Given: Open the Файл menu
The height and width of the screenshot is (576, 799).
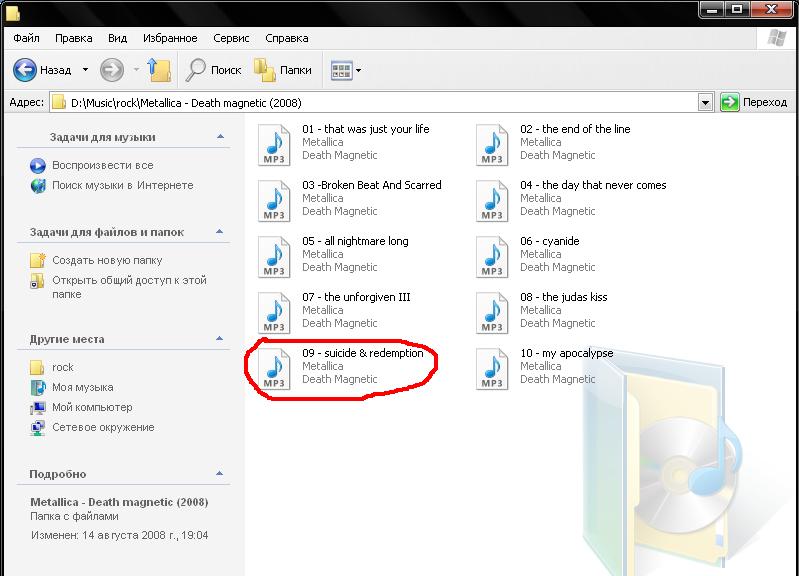Looking at the screenshot, I should click(x=27, y=38).
